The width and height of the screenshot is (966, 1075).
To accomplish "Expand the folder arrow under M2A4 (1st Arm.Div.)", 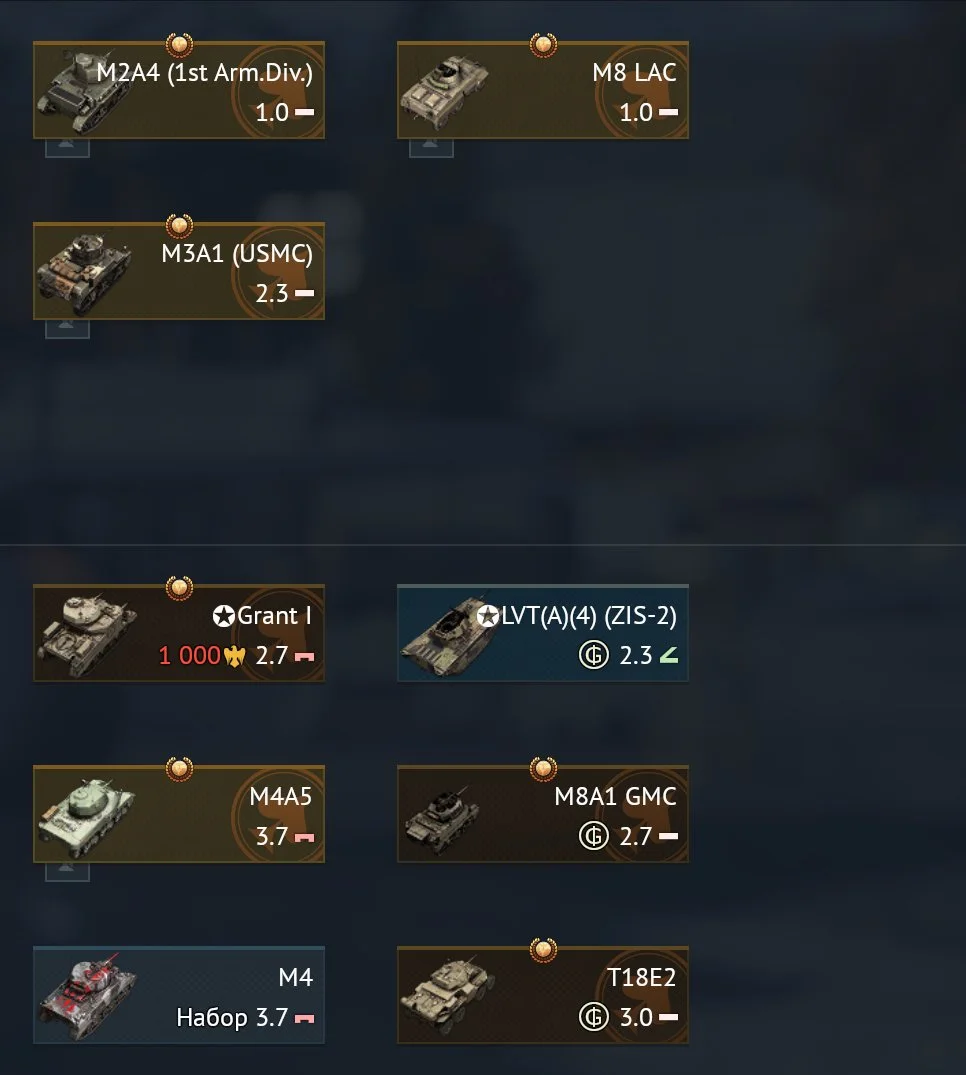I will pyautogui.click(x=67, y=147).
